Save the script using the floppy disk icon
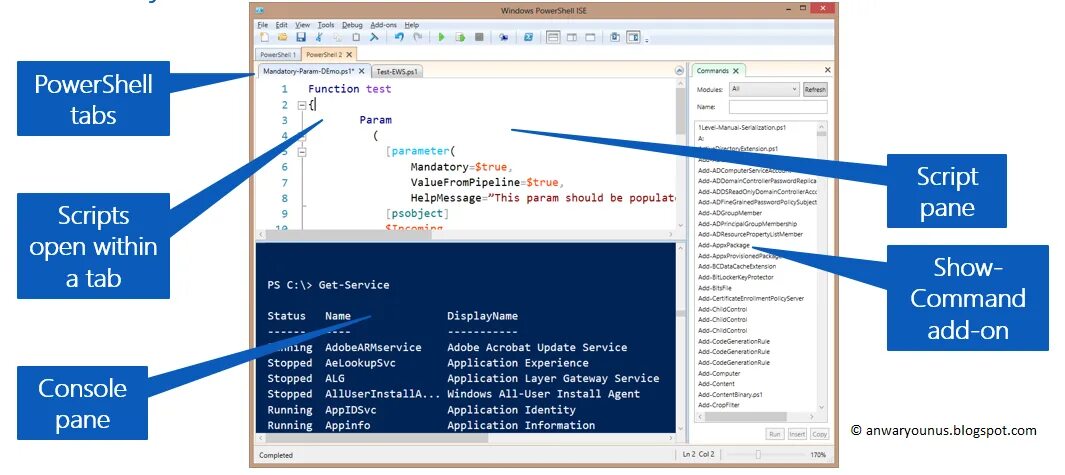Image resolution: width=1065 pixels, height=475 pixels. 301,37
